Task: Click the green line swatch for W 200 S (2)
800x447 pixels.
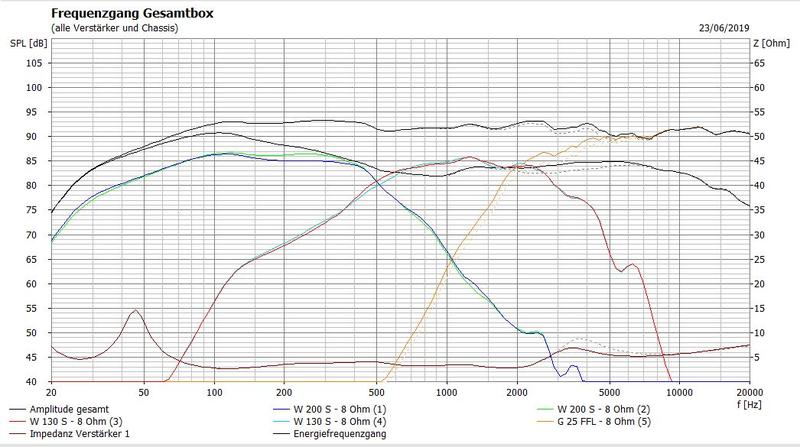Action: 545,409
